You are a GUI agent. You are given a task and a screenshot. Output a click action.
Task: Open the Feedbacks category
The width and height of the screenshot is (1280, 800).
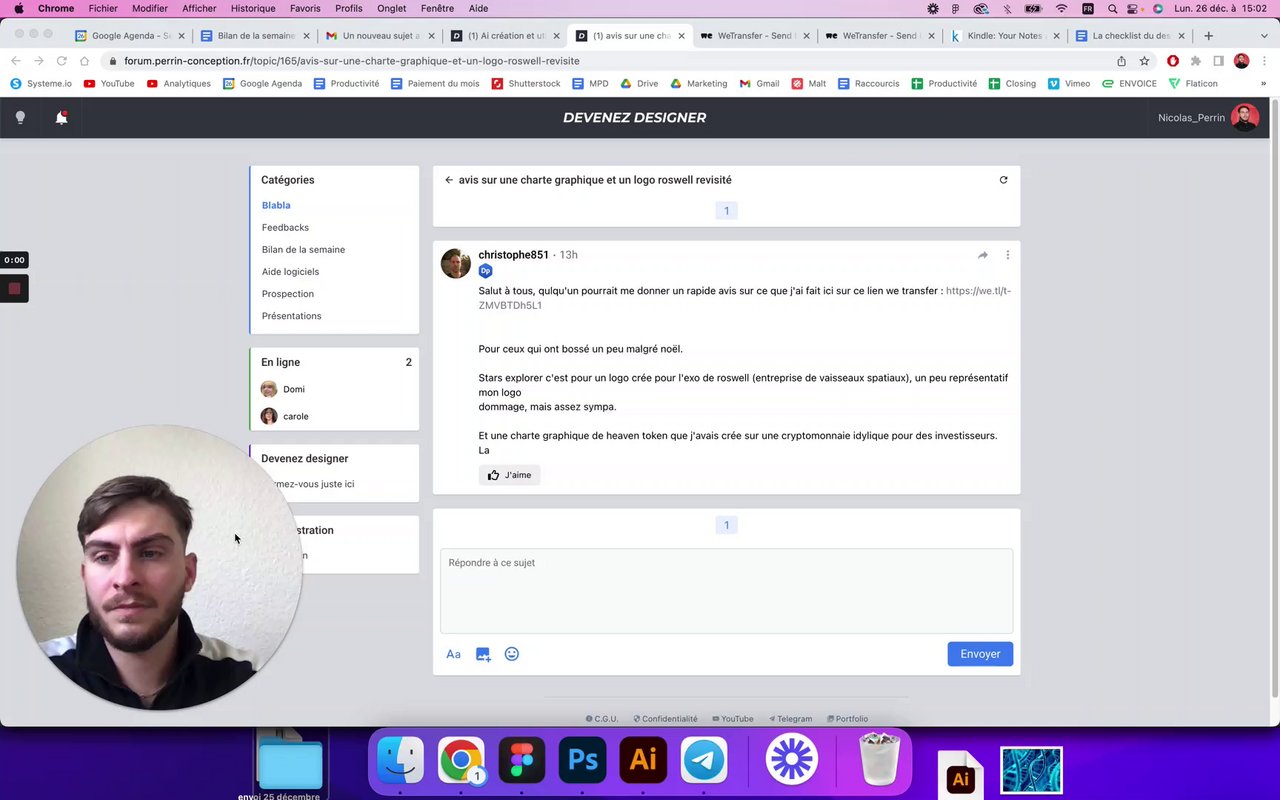285,227
